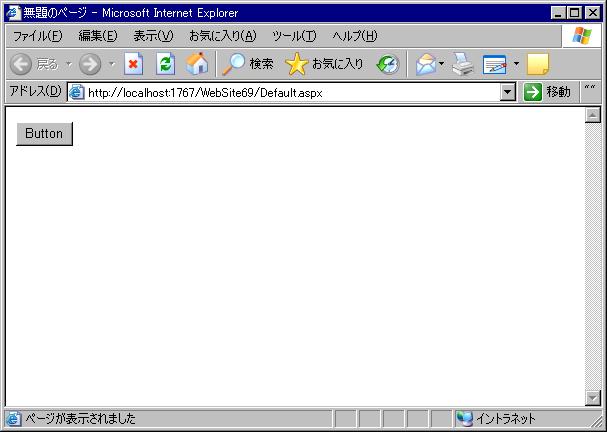Click the yellow note icon
This screenshot has width=607, height=432.
tap(538, 64)
